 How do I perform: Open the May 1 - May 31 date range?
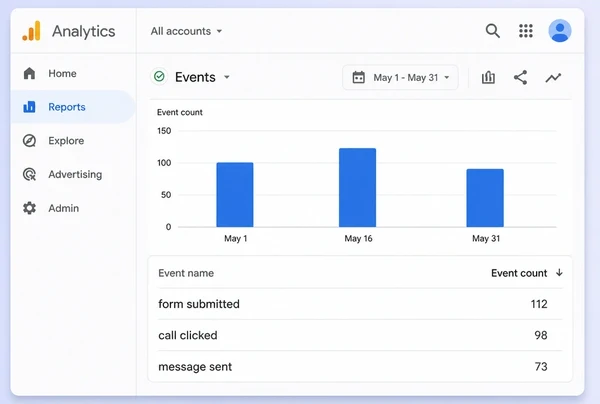[x=400, y=77]
